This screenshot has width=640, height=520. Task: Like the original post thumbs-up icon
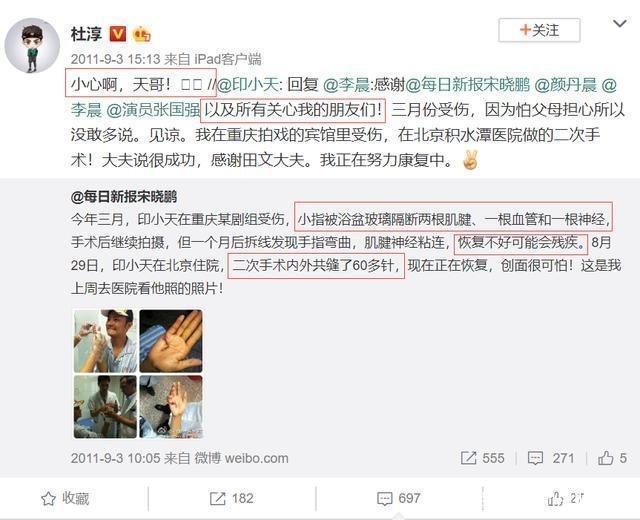pos(606,458)
